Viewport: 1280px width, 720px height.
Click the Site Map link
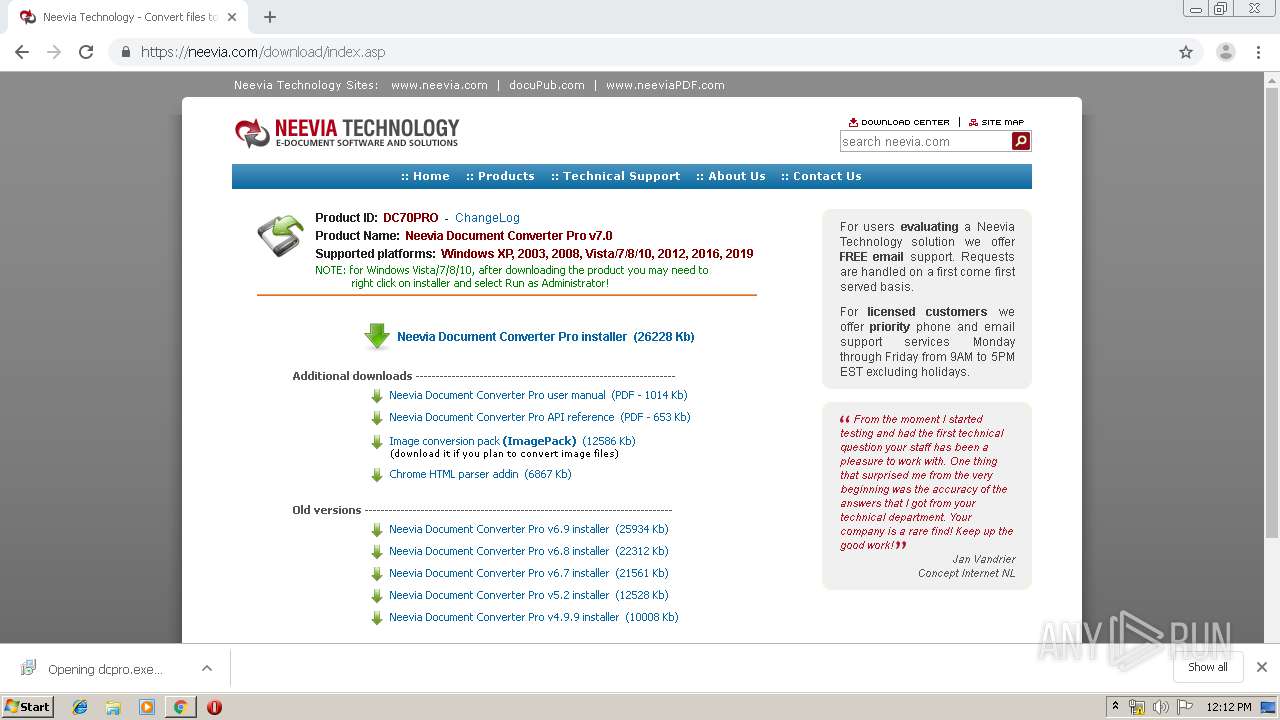coord(996,122)
